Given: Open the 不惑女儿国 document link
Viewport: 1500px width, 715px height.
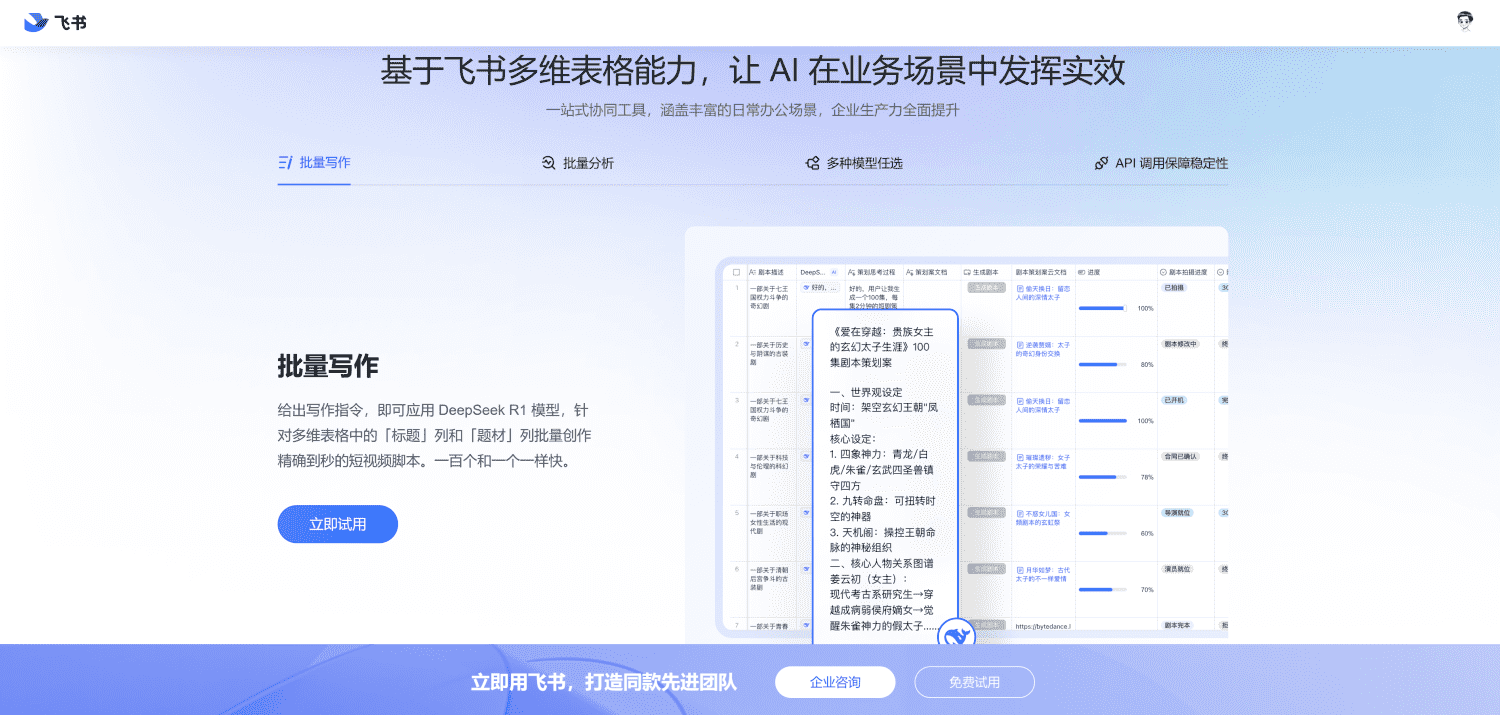Looking at the screenshot, I should pos(1043,518).
